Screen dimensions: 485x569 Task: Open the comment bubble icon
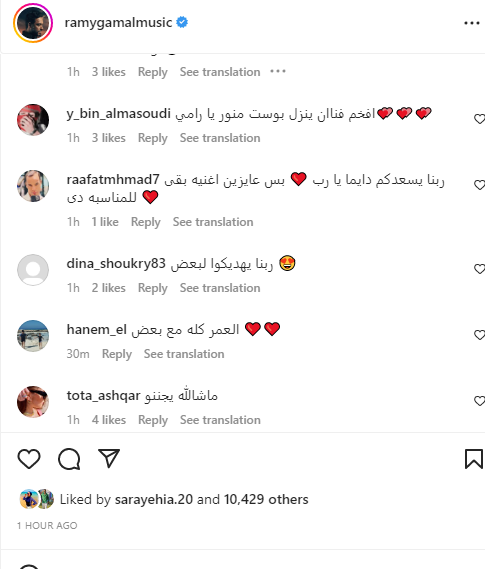[x=69, y=459]
